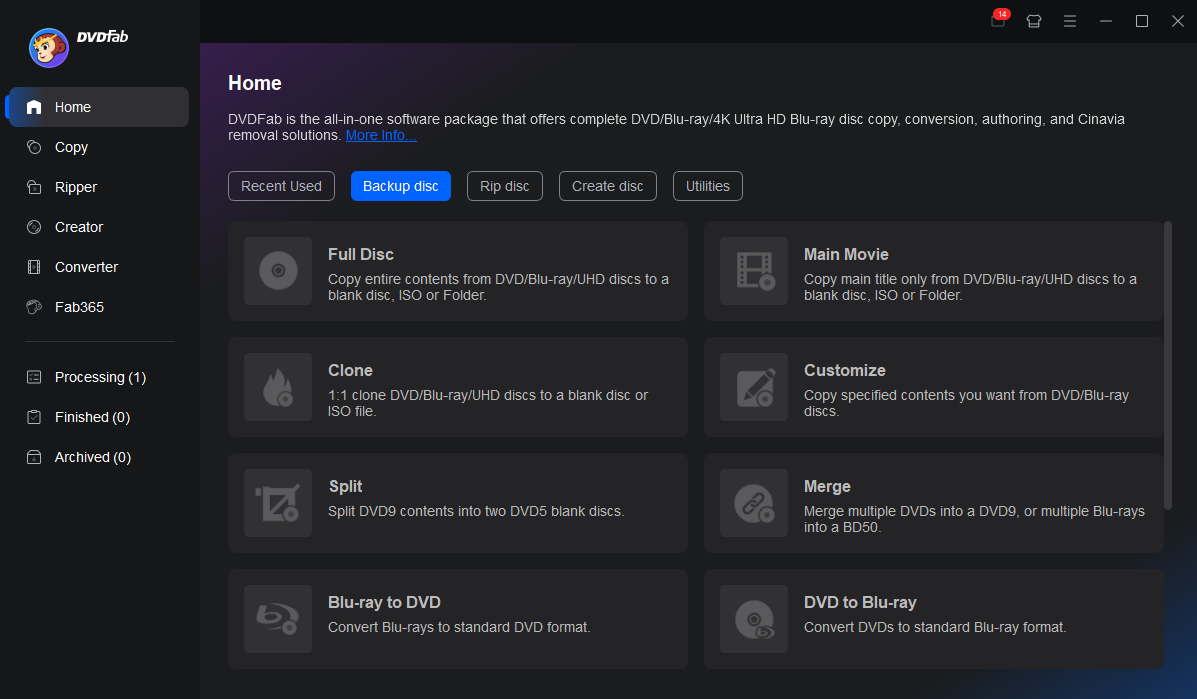The height and width of the screenshot is (699, 1197).
Task: Click the Processing list icon
Action: pyautogui.click(x=34, y=377)
